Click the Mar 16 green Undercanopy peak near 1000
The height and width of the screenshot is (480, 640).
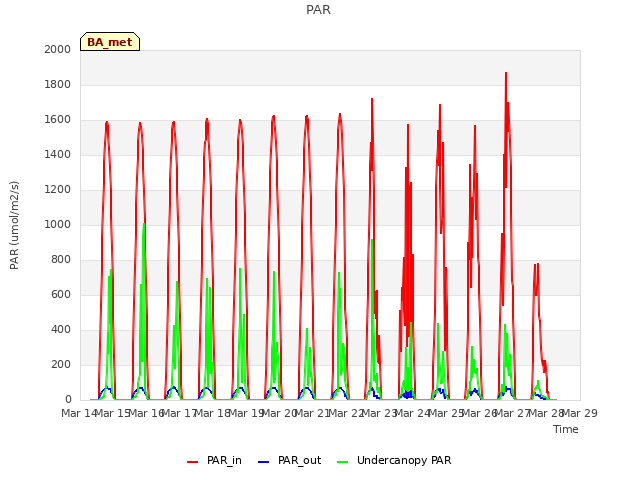(x=144, y=224)
